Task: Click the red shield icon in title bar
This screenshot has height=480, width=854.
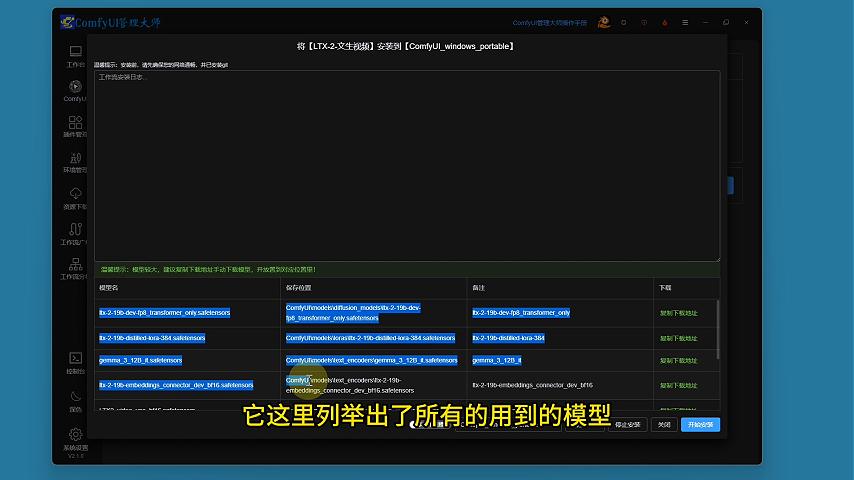Action: tap(644, 22)
